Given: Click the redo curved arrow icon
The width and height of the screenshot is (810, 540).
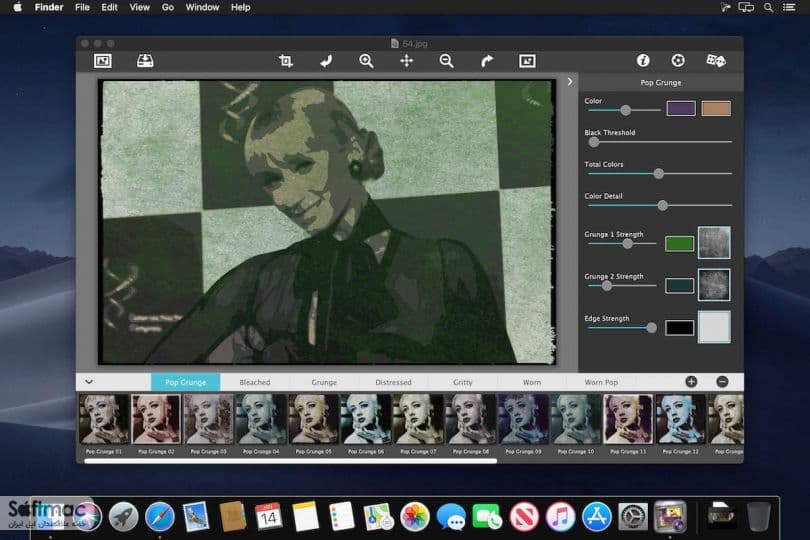Looking at the screenshot, I should [x=487, y=61].
